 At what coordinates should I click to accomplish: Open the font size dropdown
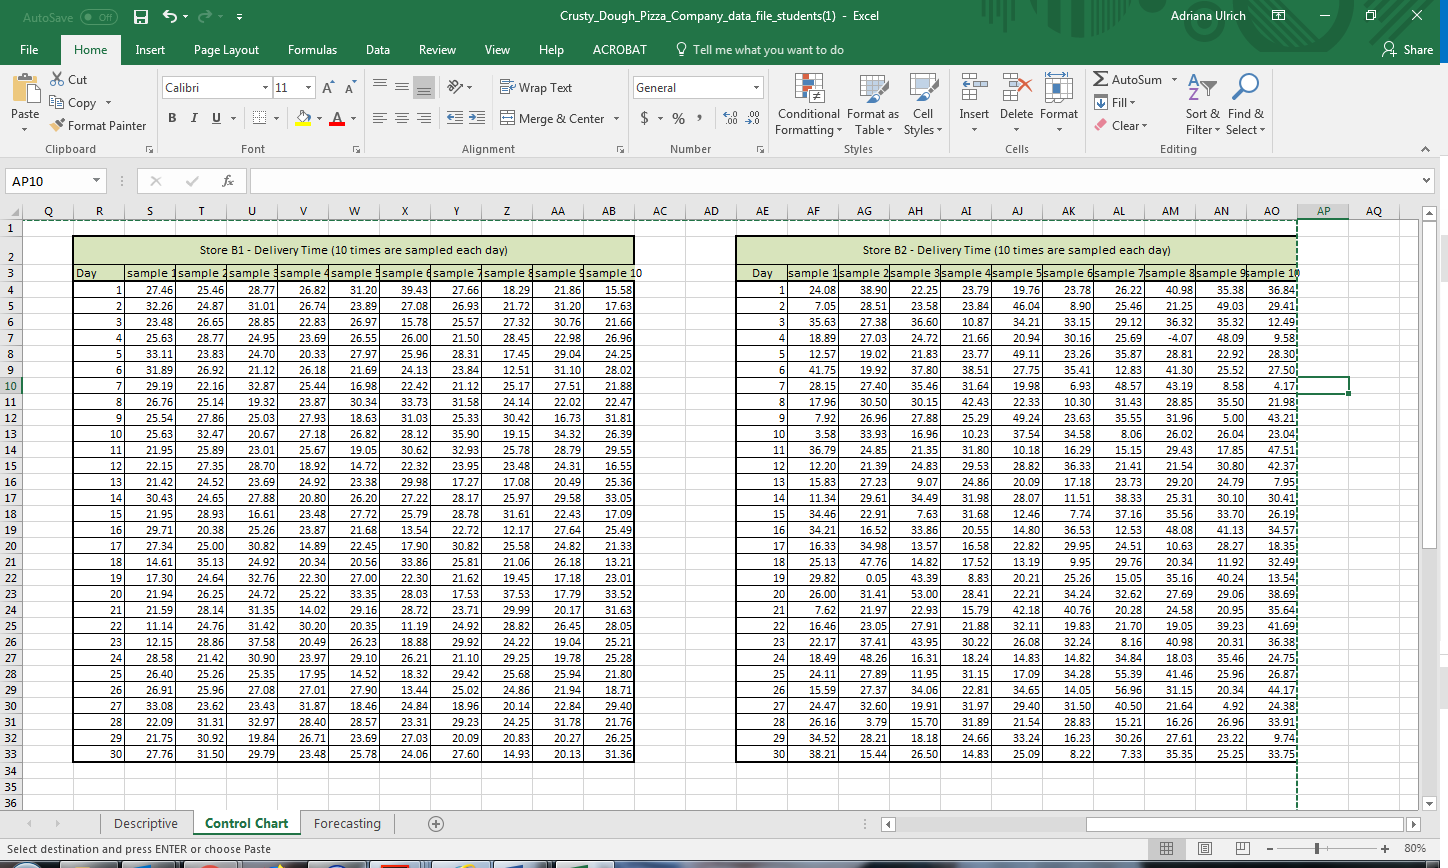308,88
